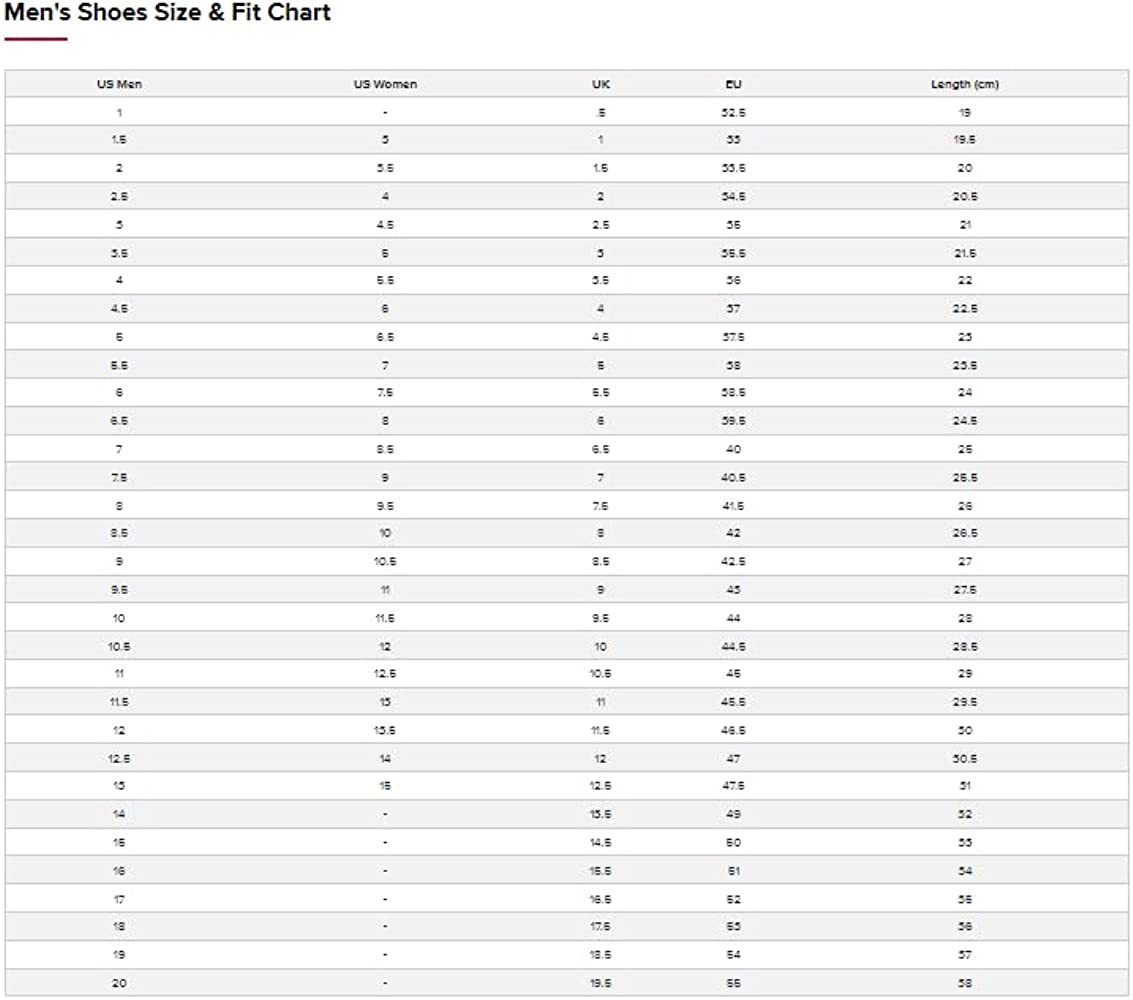Click the EU value 47 cell
Screen dimensions: 1133x1000
coord(733,759)
